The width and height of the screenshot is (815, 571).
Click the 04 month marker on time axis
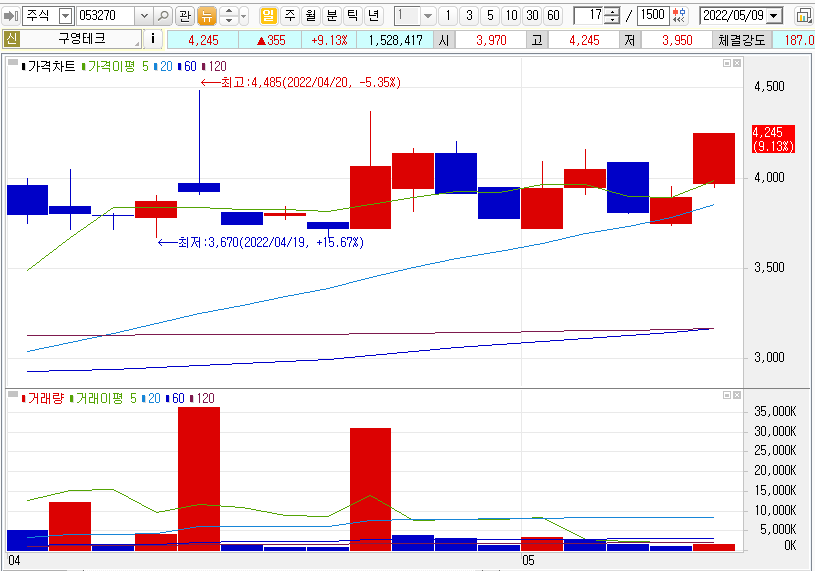coord(14,560)
